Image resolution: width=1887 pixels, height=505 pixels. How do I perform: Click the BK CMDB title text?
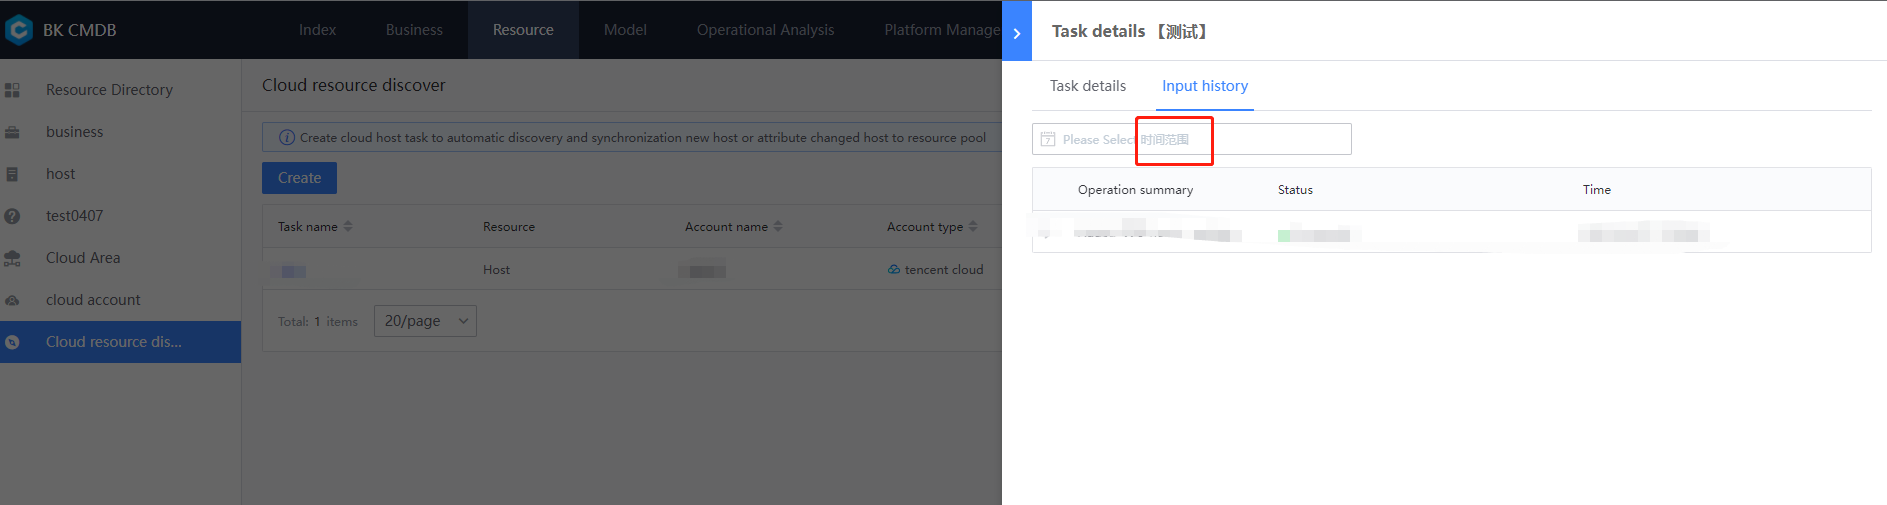pos(80,30)
